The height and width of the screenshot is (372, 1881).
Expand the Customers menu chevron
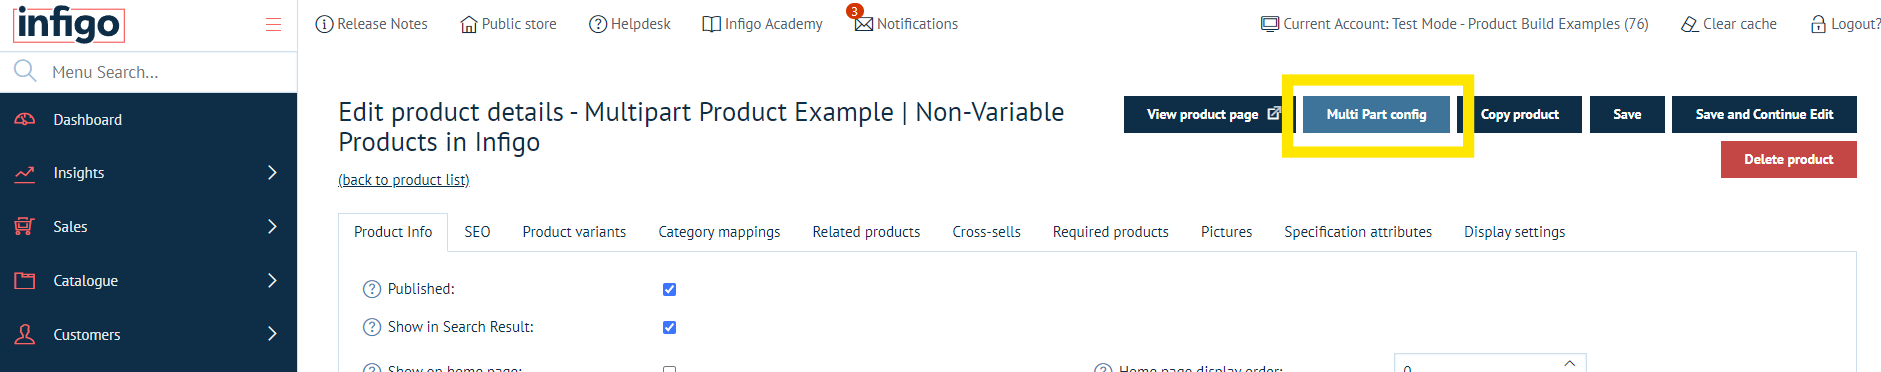point(272,334)
